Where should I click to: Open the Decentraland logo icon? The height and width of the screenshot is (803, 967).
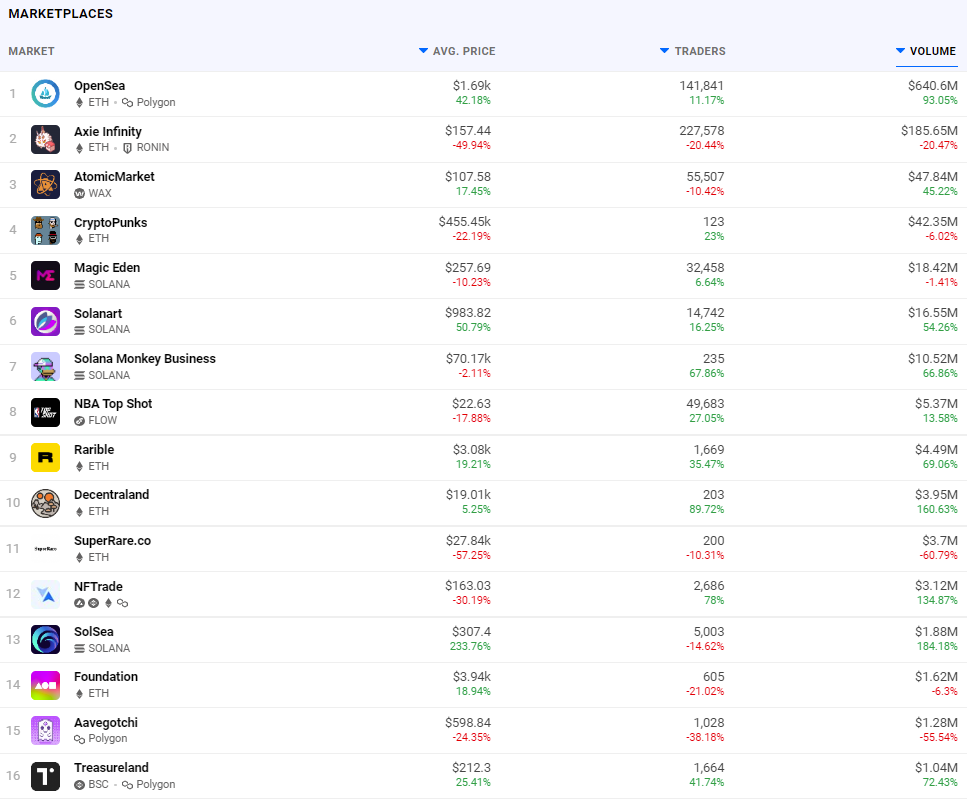tap(46, 503)
